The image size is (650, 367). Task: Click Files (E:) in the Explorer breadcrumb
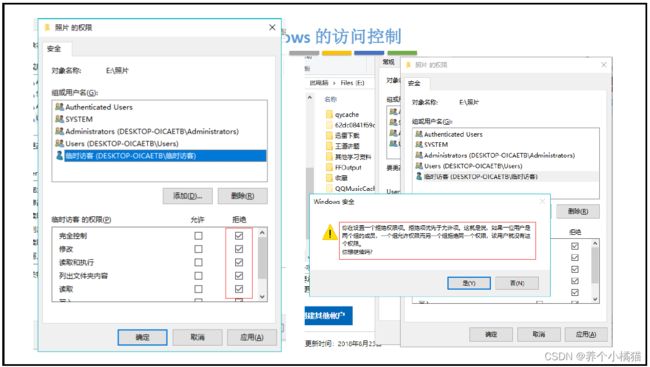pos(352,83)
